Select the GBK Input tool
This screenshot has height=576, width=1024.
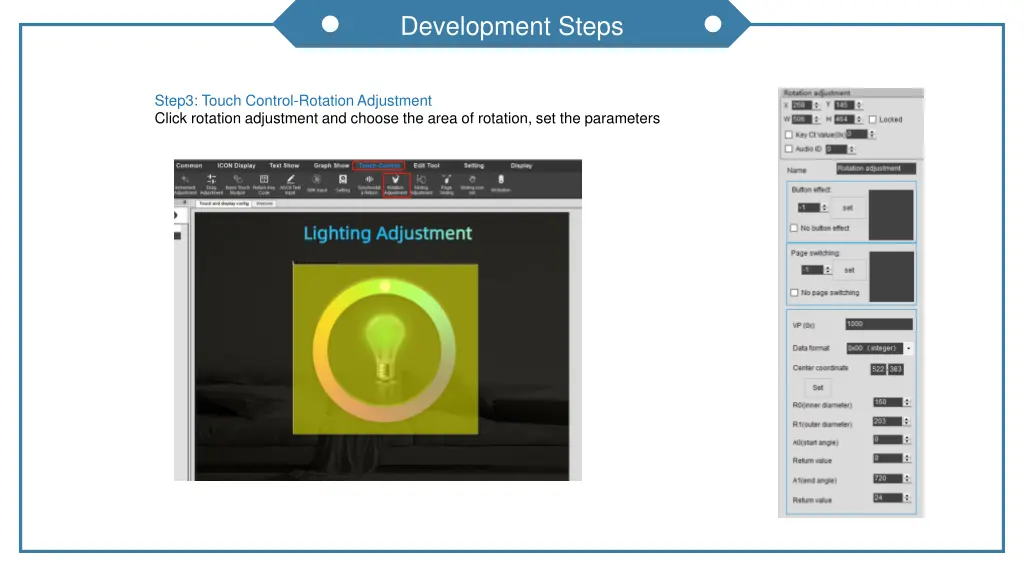click(317, 183)
